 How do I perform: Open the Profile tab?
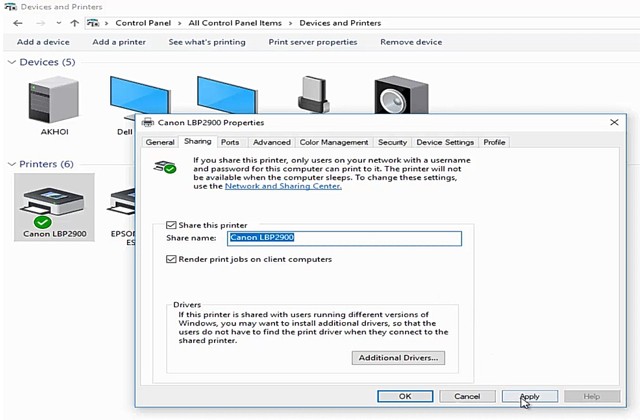tap(494, 142)
